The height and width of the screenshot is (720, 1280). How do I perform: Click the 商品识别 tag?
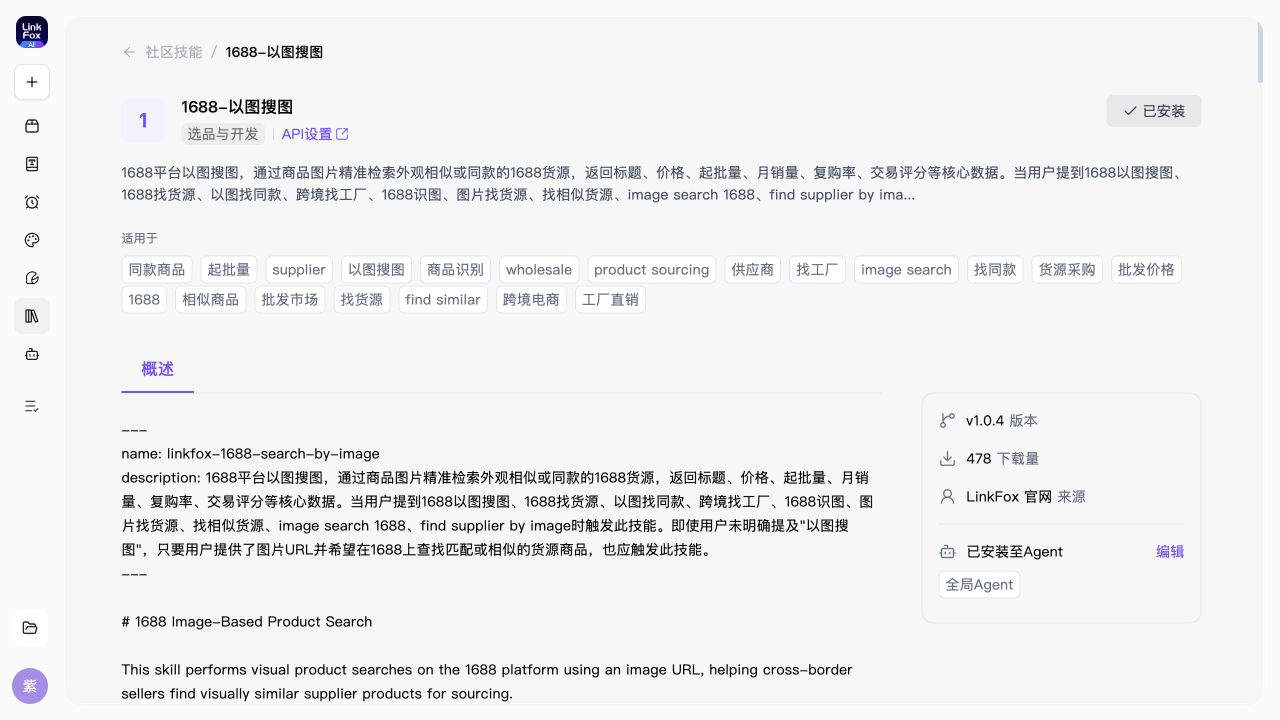click(455, 270)
